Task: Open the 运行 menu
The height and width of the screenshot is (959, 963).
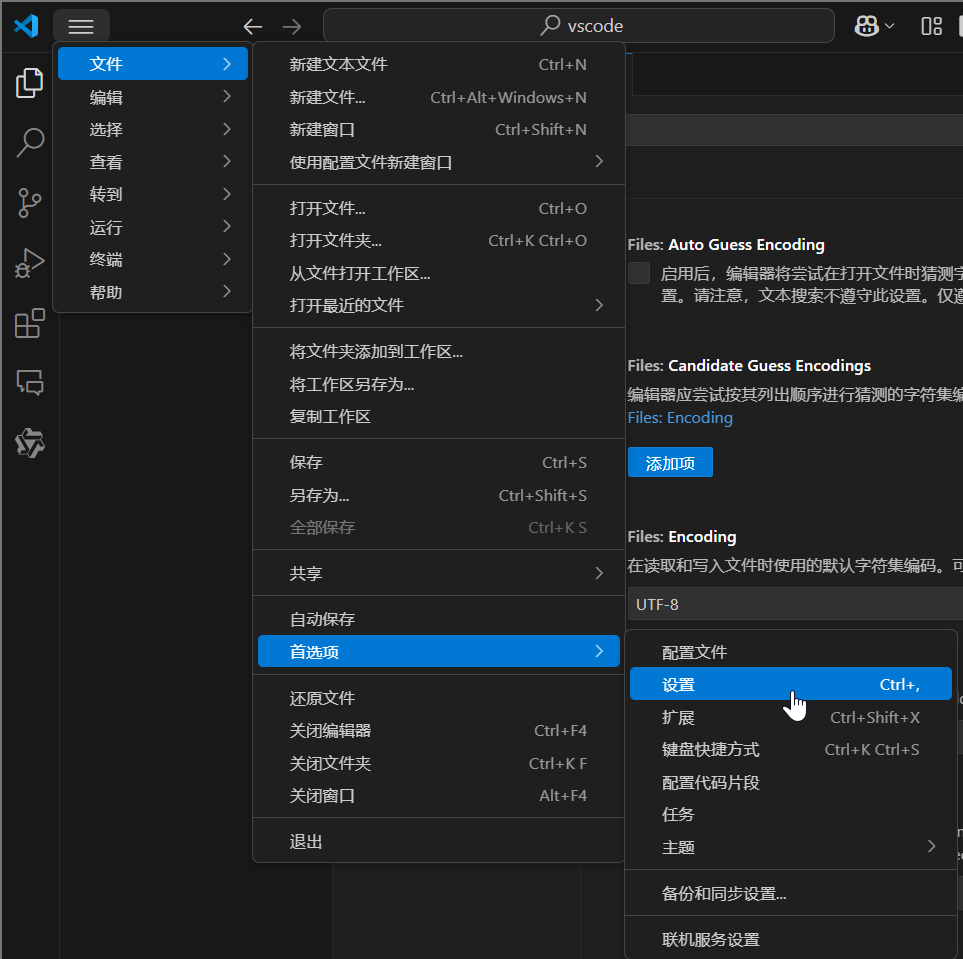Action: coord(153,227)
